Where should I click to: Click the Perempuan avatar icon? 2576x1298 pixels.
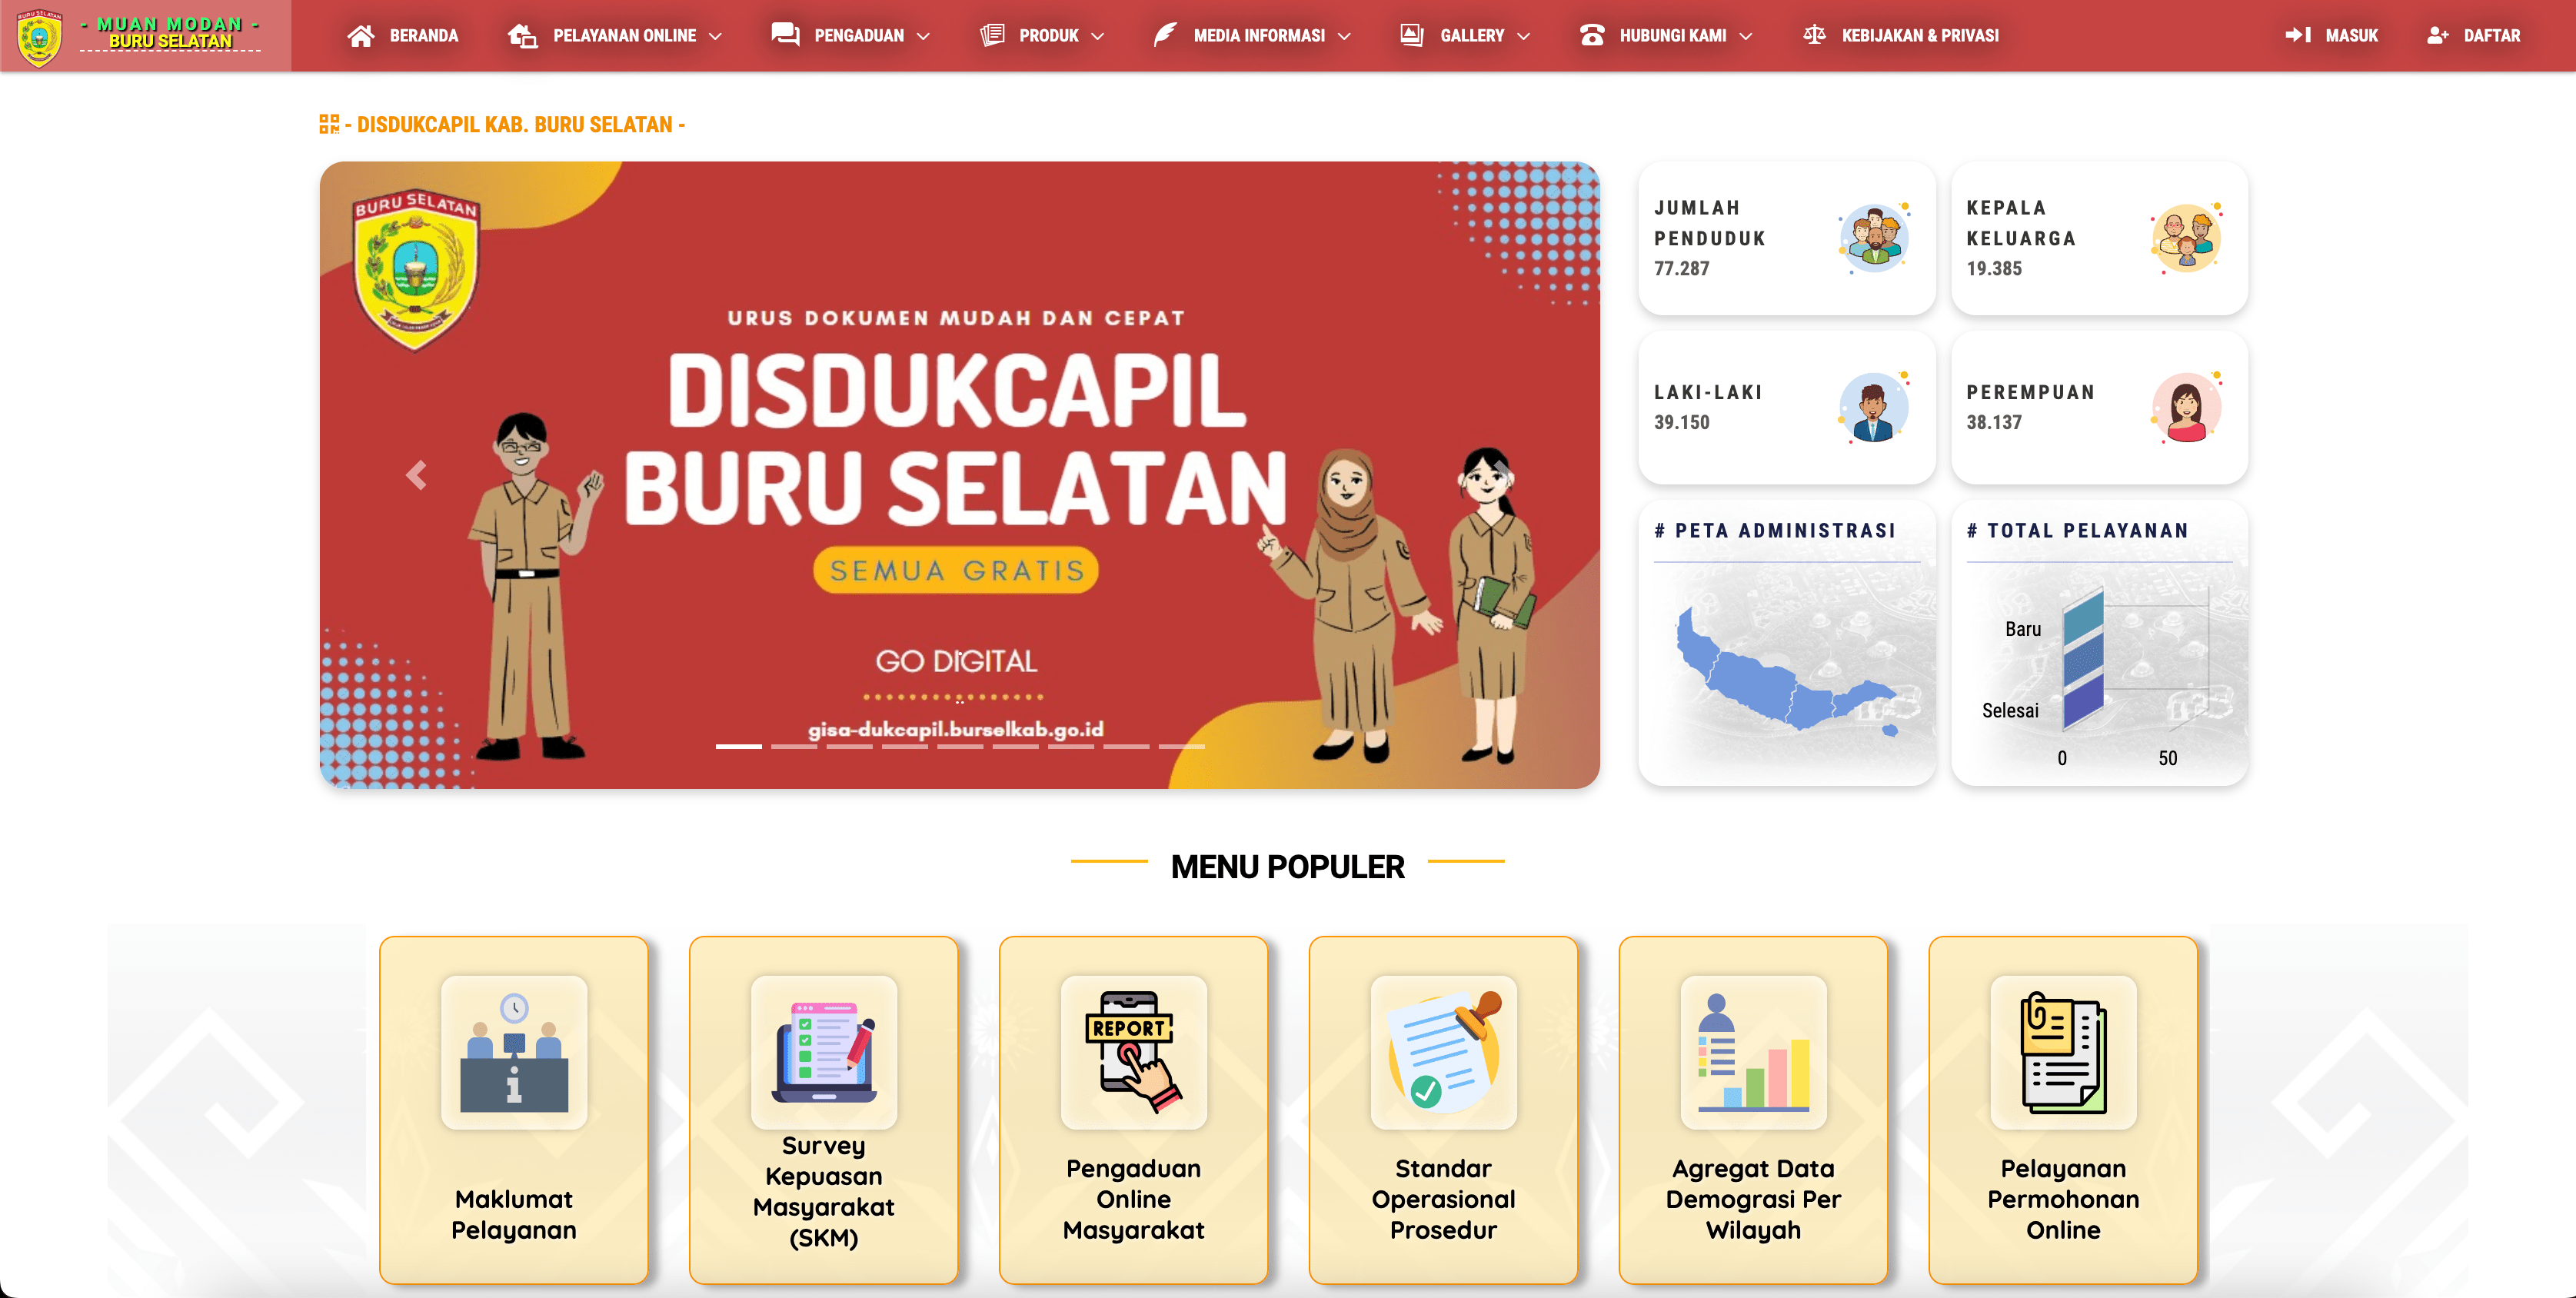(2187, 407)
